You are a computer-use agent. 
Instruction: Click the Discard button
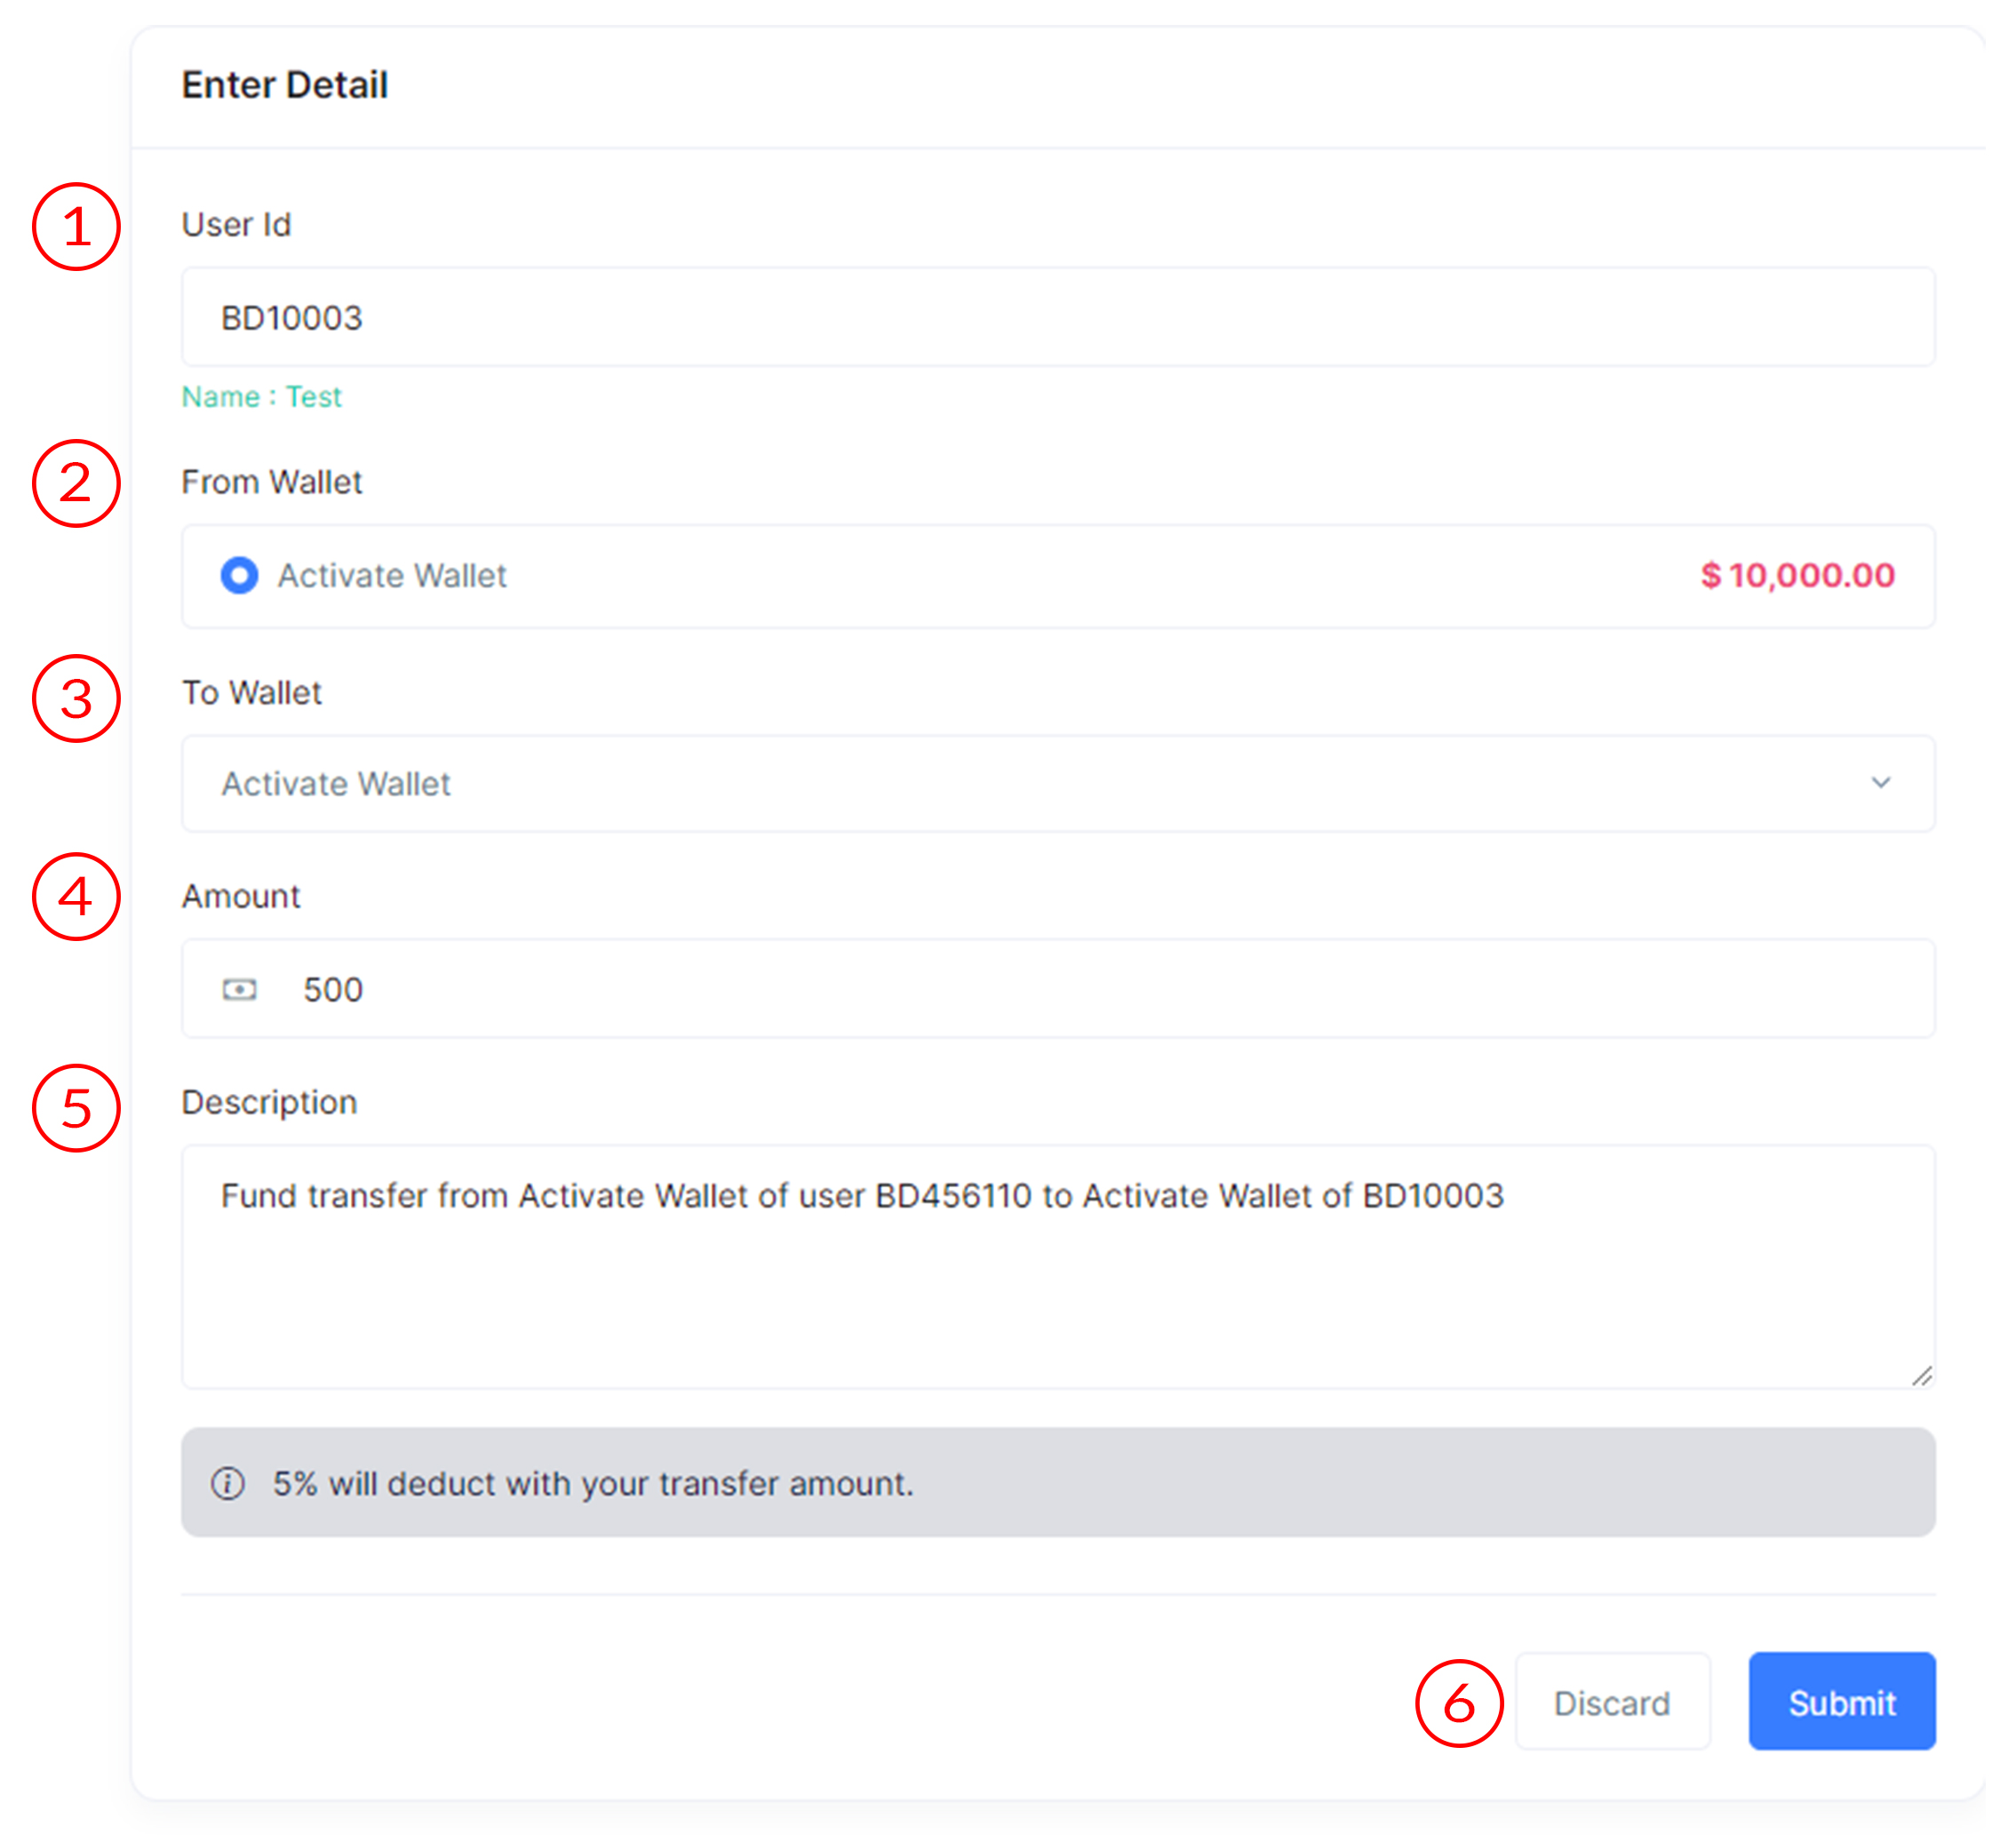pyautogui.click(x=1612, y=1703)
